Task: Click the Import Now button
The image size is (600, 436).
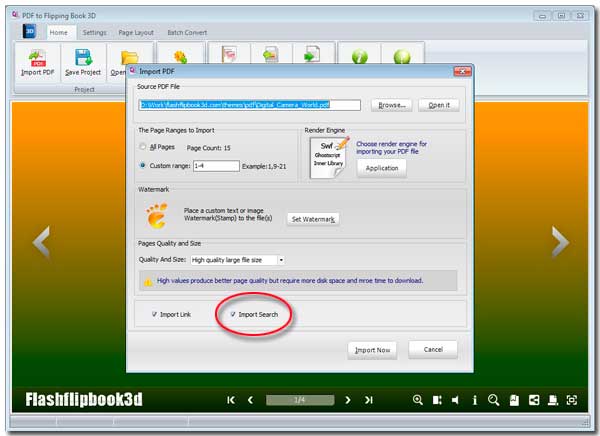Action: point(372,350)
